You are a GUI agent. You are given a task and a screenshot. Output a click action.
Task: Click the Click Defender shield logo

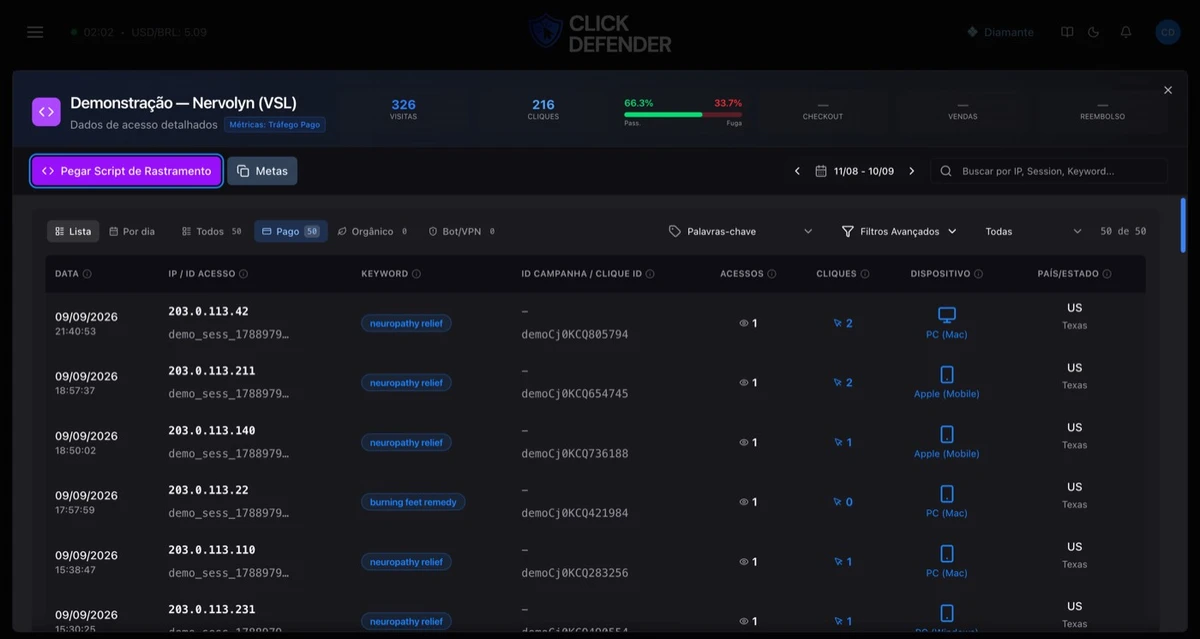(546, 32)
